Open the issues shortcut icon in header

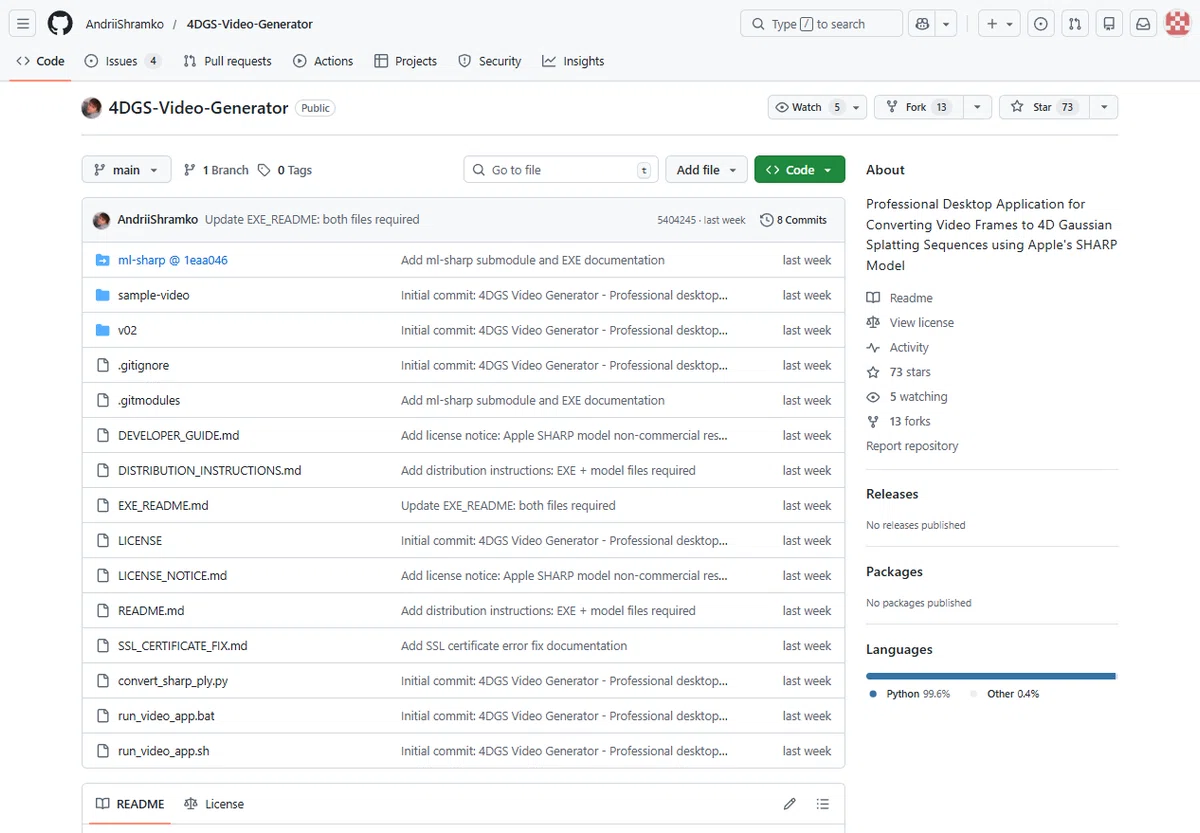click(x=1041, y=24)
